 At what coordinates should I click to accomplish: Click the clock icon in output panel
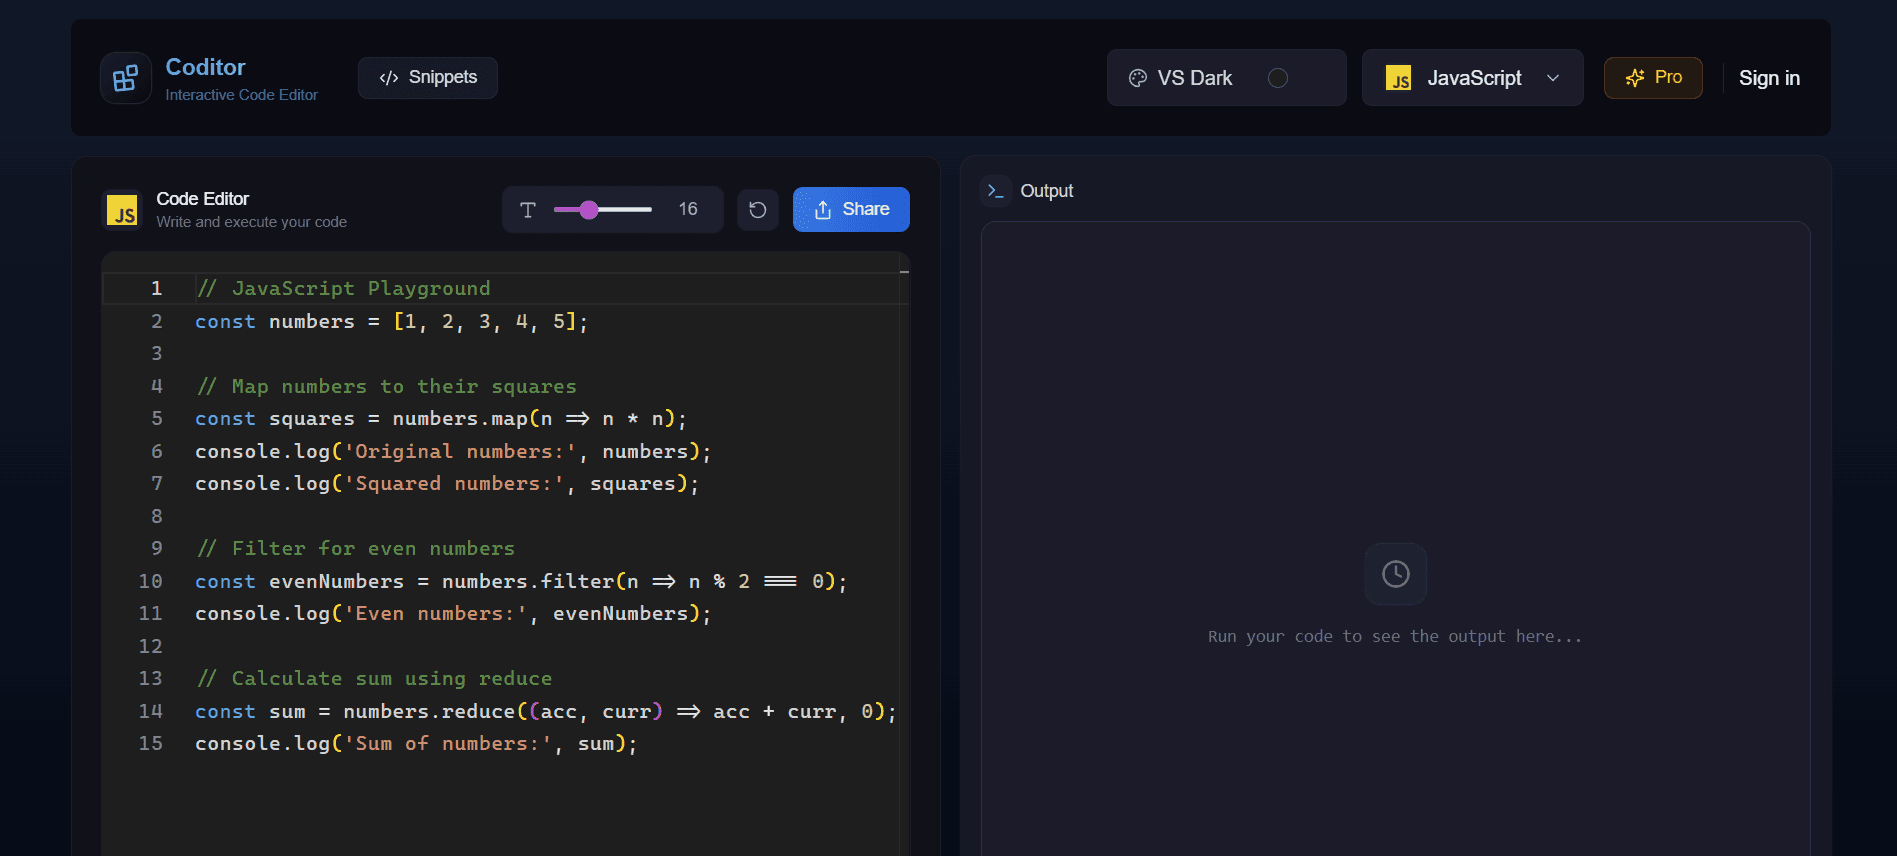tap(1396, 574)
